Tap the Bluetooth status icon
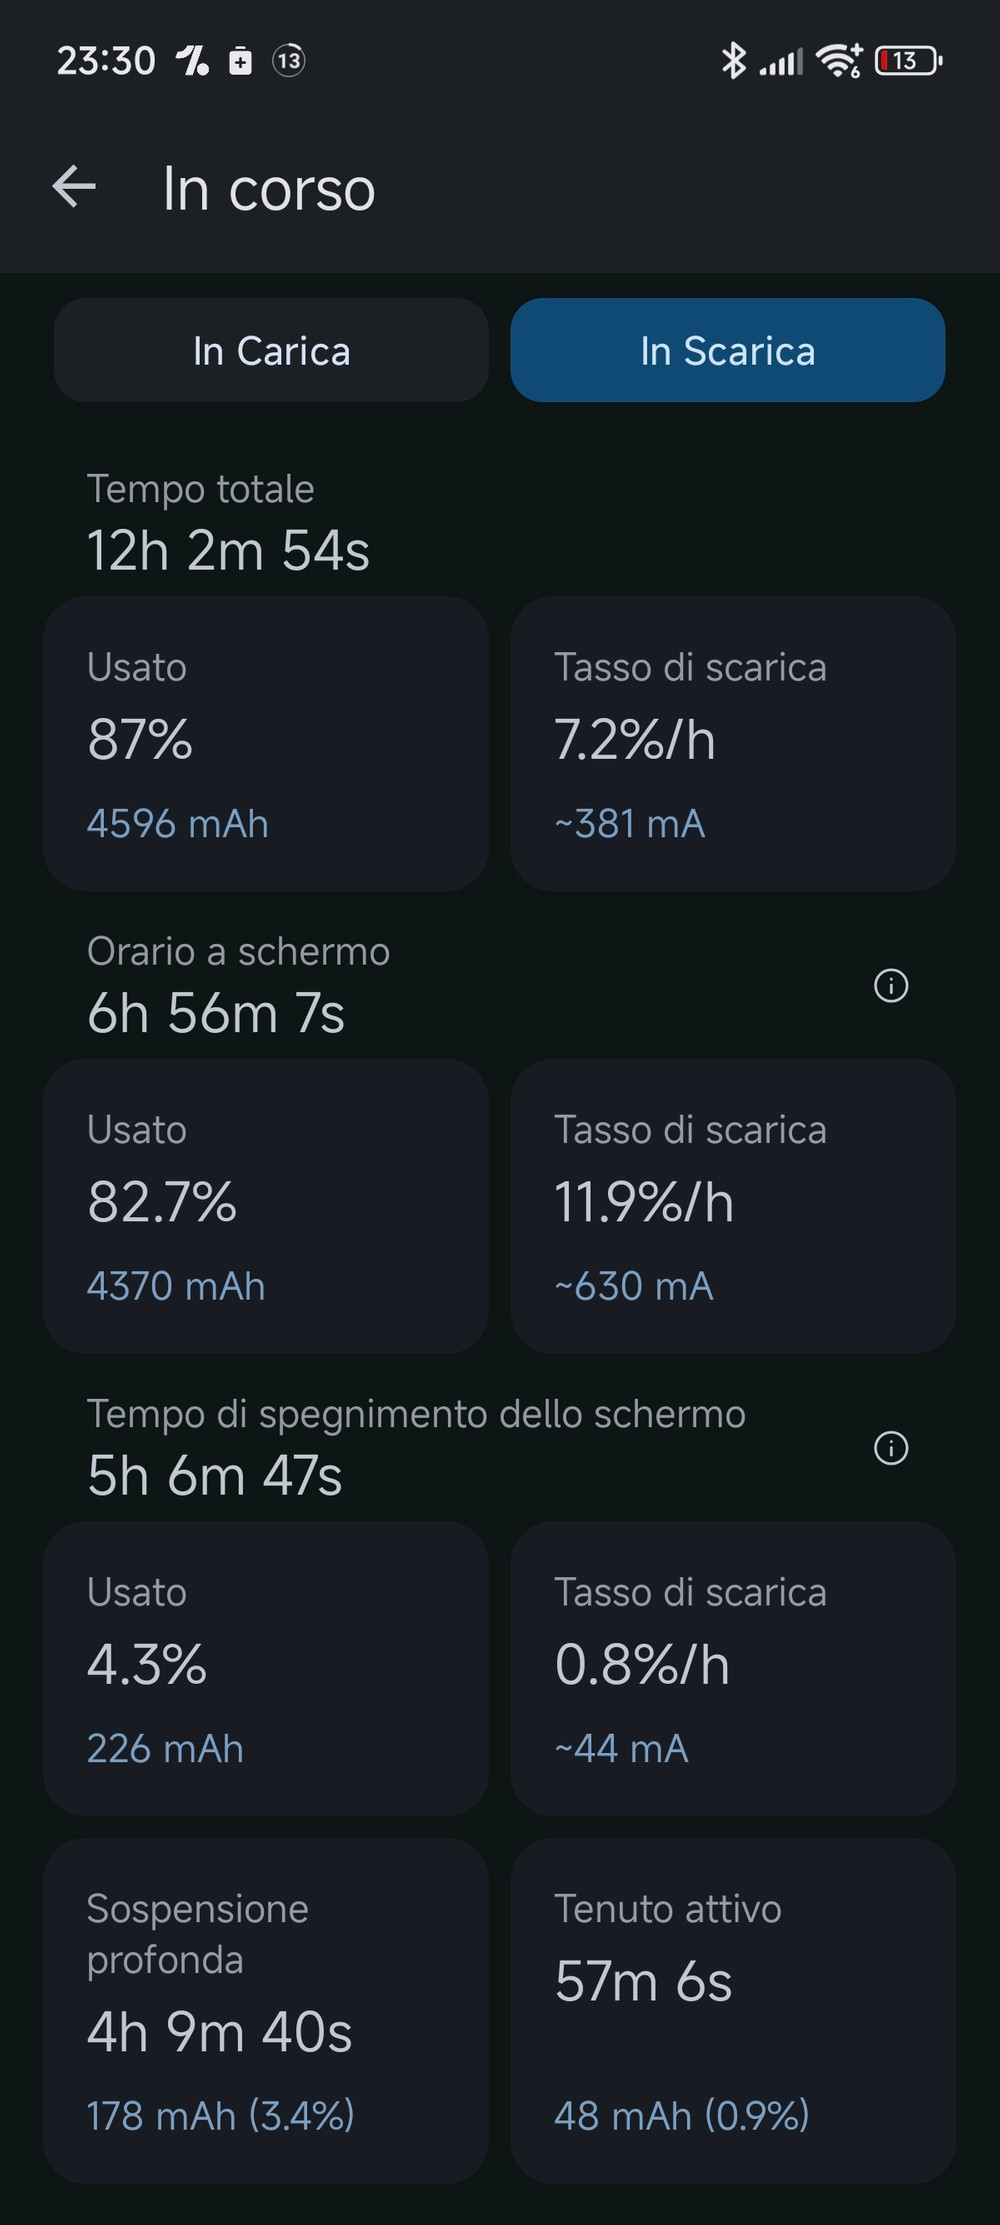The width and height of the screenshot is (1000, 2225). (x=734, y=61)
